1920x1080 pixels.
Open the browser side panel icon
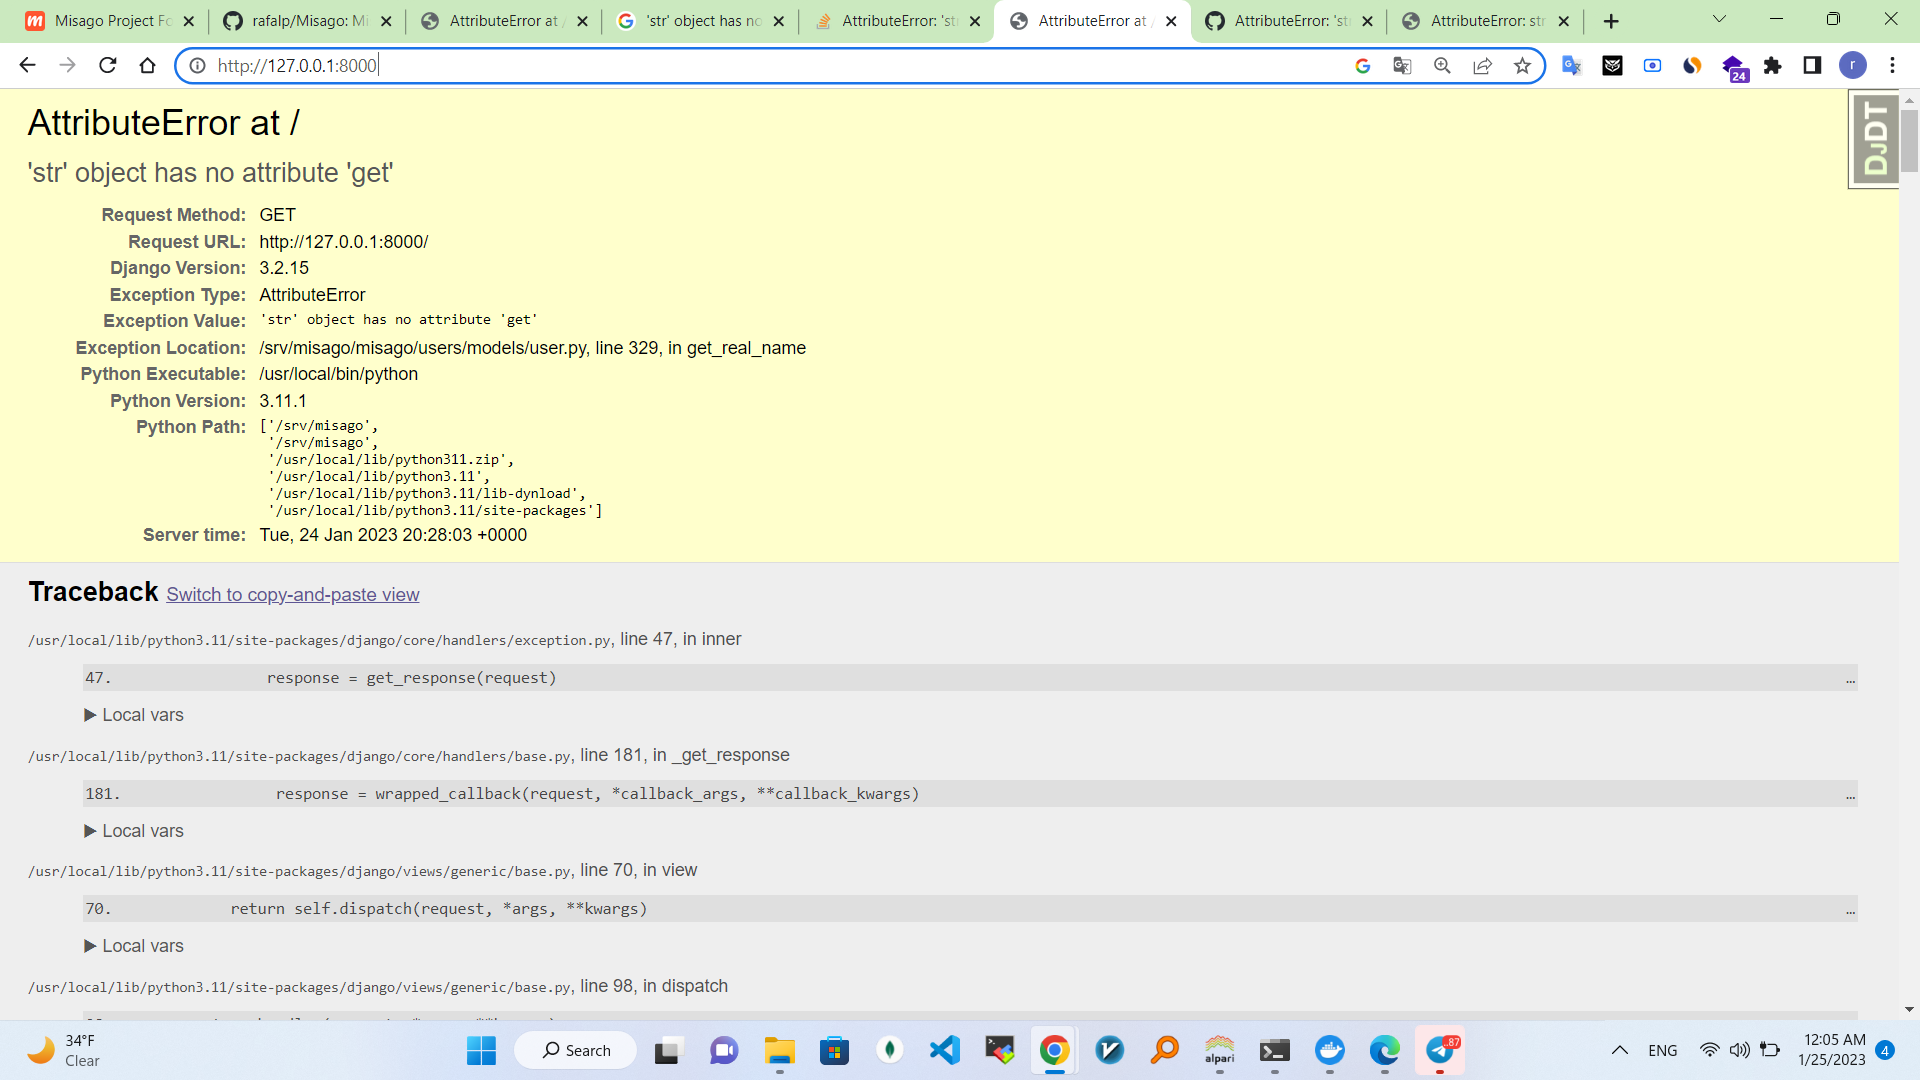(x=1812, y=66)
